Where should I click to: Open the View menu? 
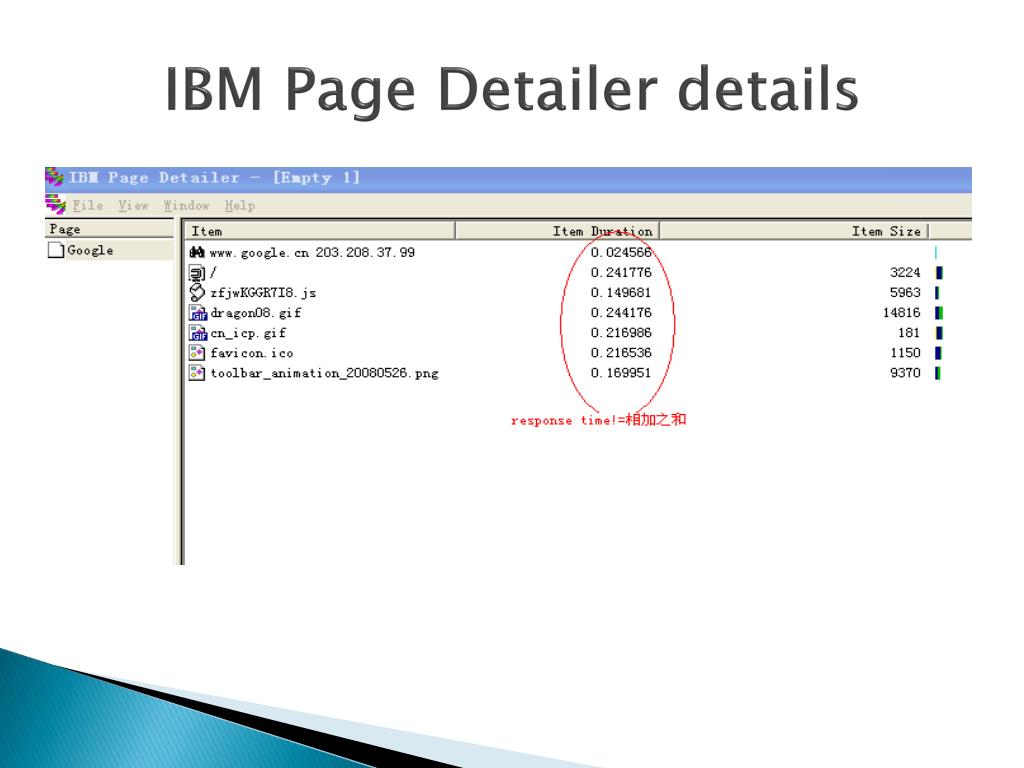coord(133,206)
